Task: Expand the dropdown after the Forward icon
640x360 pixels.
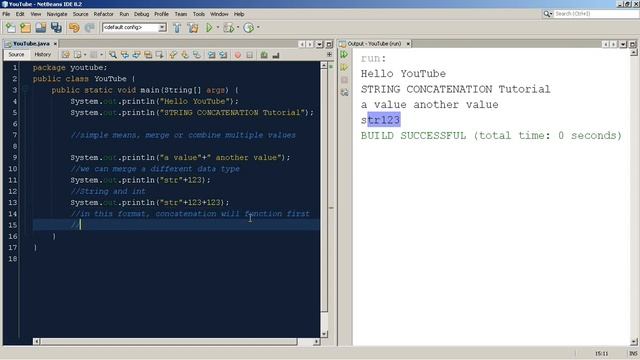Action: click(x=101, y=55)
